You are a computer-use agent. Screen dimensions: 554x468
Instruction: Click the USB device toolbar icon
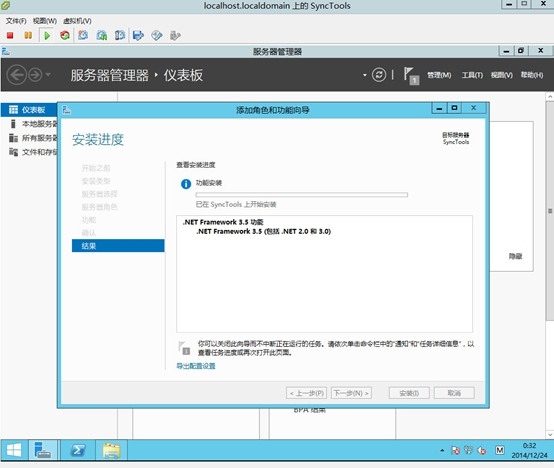175,35
